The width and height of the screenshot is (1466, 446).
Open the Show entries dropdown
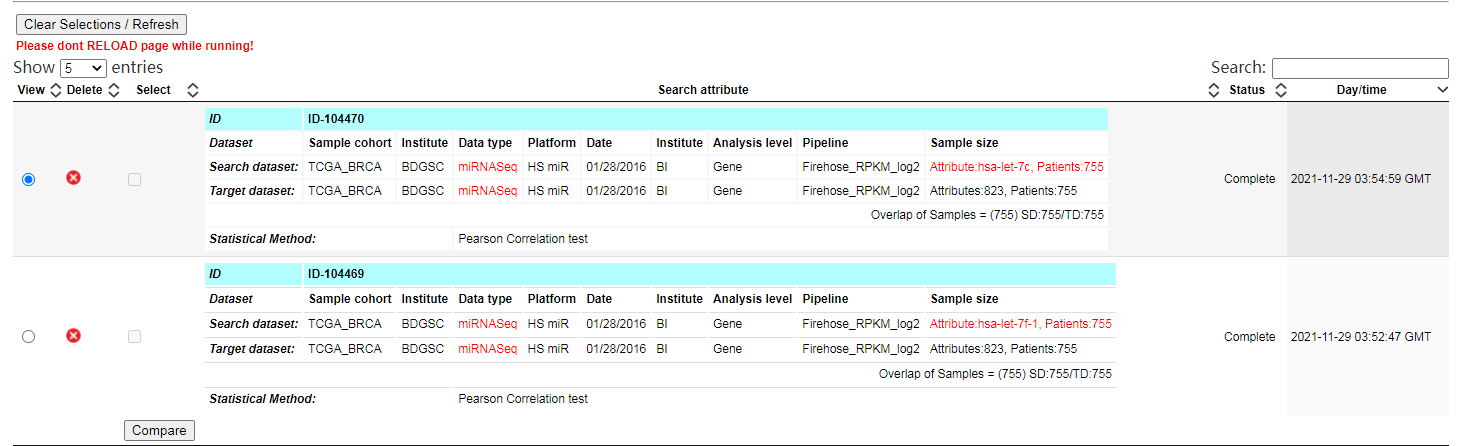point(83,68)
